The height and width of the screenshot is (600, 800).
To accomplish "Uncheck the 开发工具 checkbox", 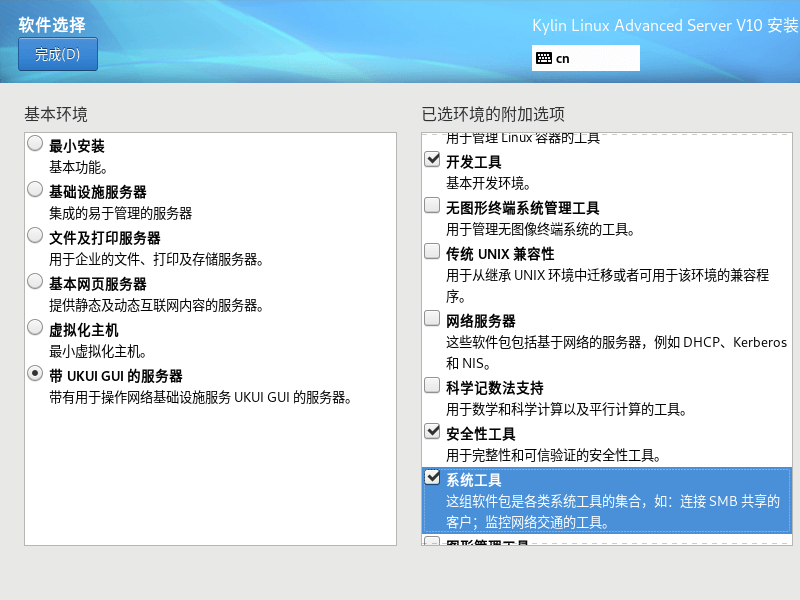I will coord(432,159).
